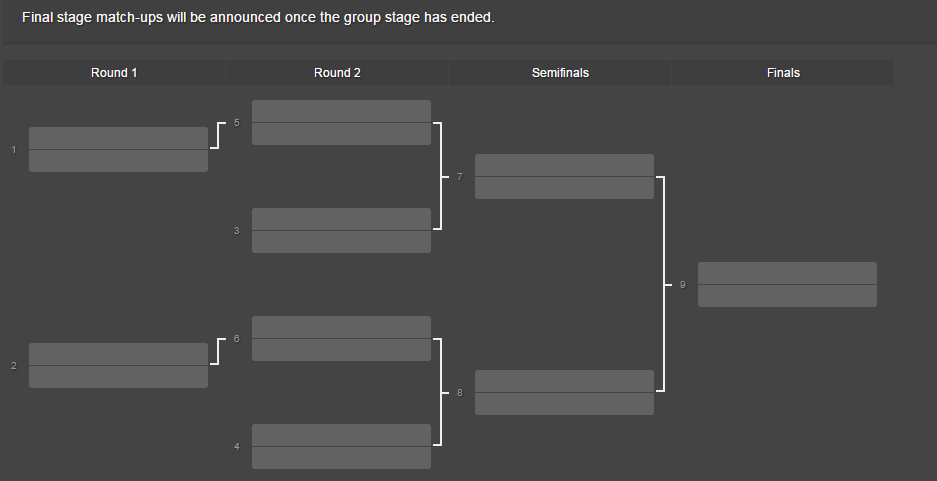Screen dimensions: 937x481
Task: Select the Round 2 column header
Action: 337,72
